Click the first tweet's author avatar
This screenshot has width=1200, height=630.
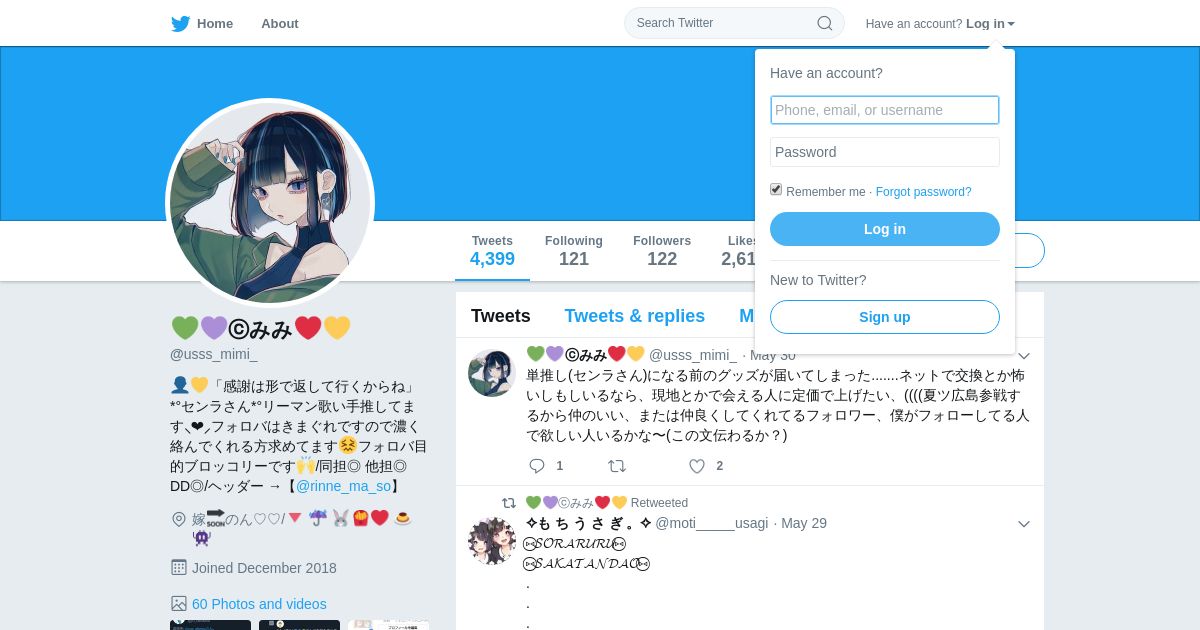pyautogui.click(x=492, y=373)
